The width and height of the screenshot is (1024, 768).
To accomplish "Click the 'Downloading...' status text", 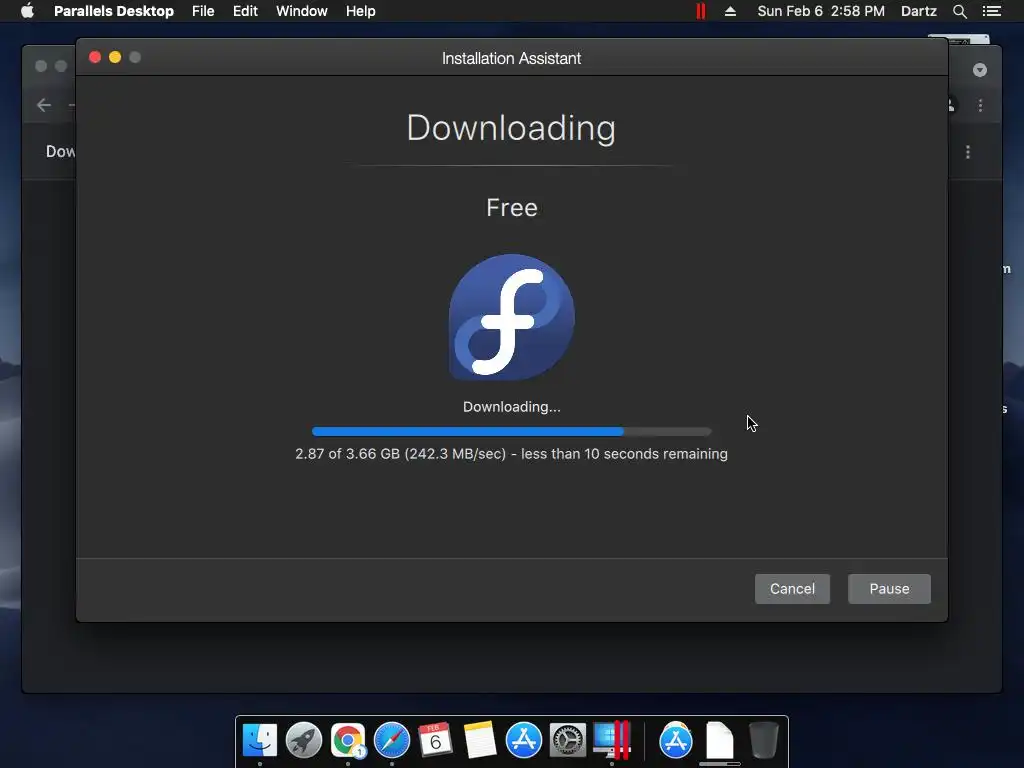I will (x=511, y=407).
